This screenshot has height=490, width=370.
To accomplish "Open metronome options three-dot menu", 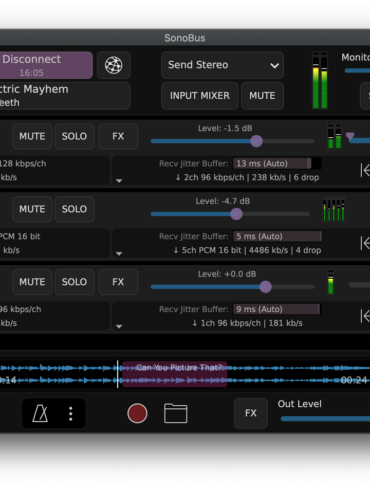I will point(70,413).
